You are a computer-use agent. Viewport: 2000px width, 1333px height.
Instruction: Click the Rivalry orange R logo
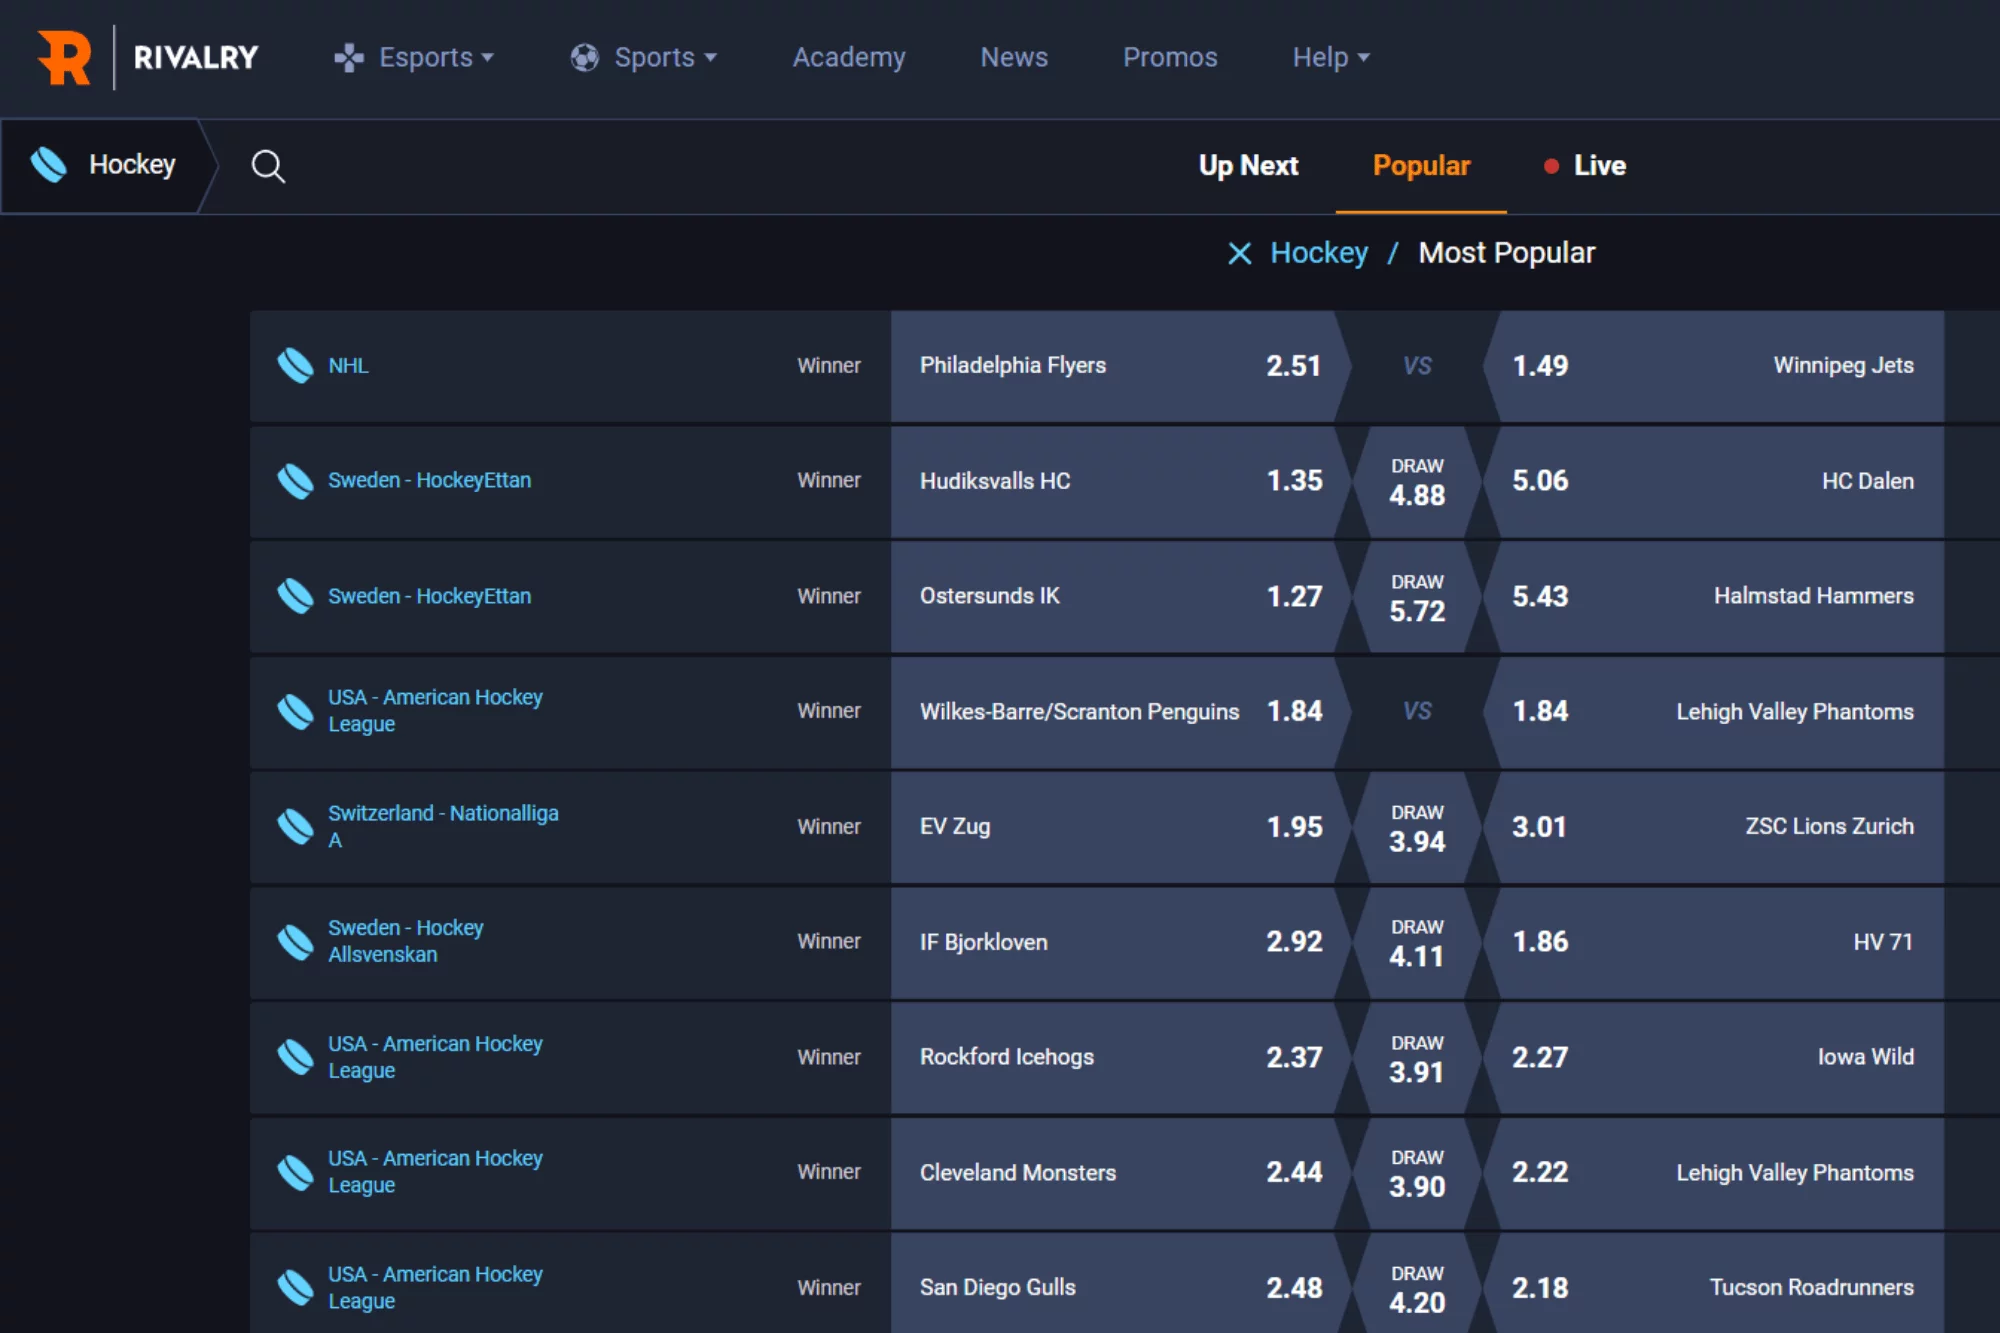[x=64, y=57]
